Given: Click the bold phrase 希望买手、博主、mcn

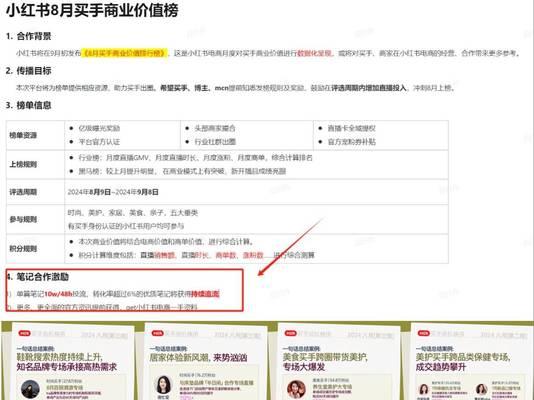Looking at the screenshot, I should click(194, 88).
